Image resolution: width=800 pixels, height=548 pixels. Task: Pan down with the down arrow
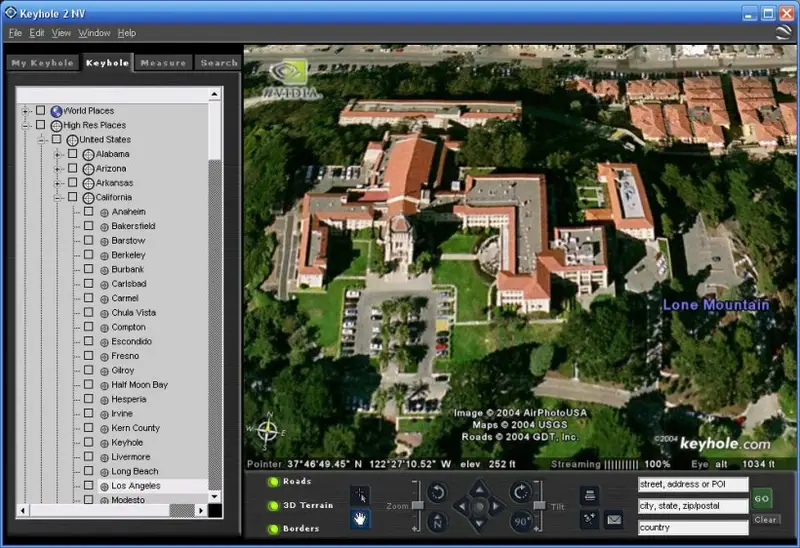click(x=479, y=524)
